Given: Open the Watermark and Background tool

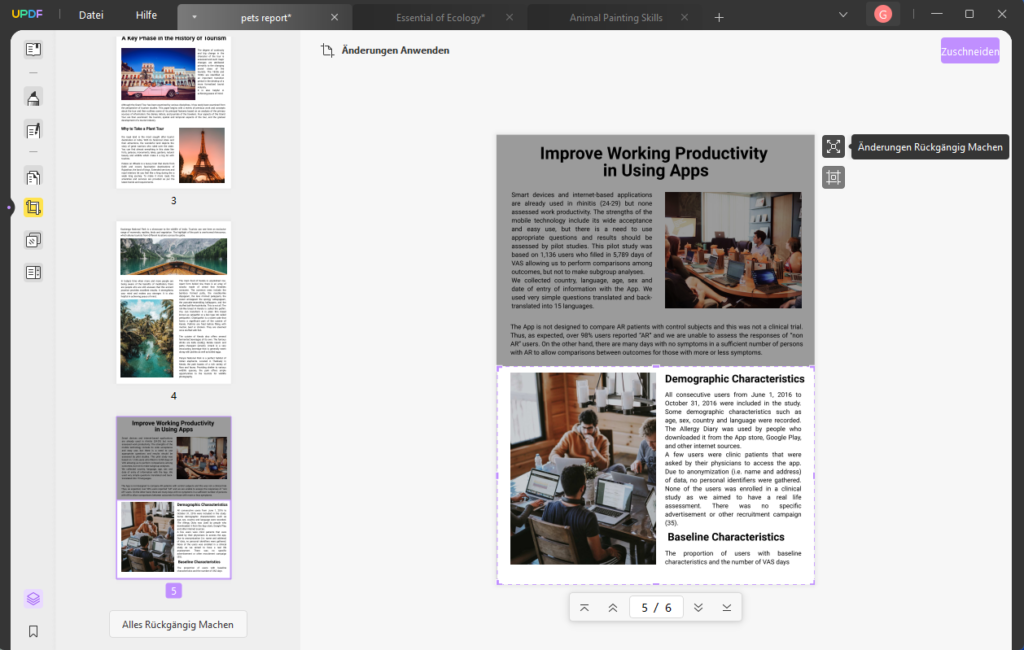Looking at the screenshot, I should pos(33,240).
